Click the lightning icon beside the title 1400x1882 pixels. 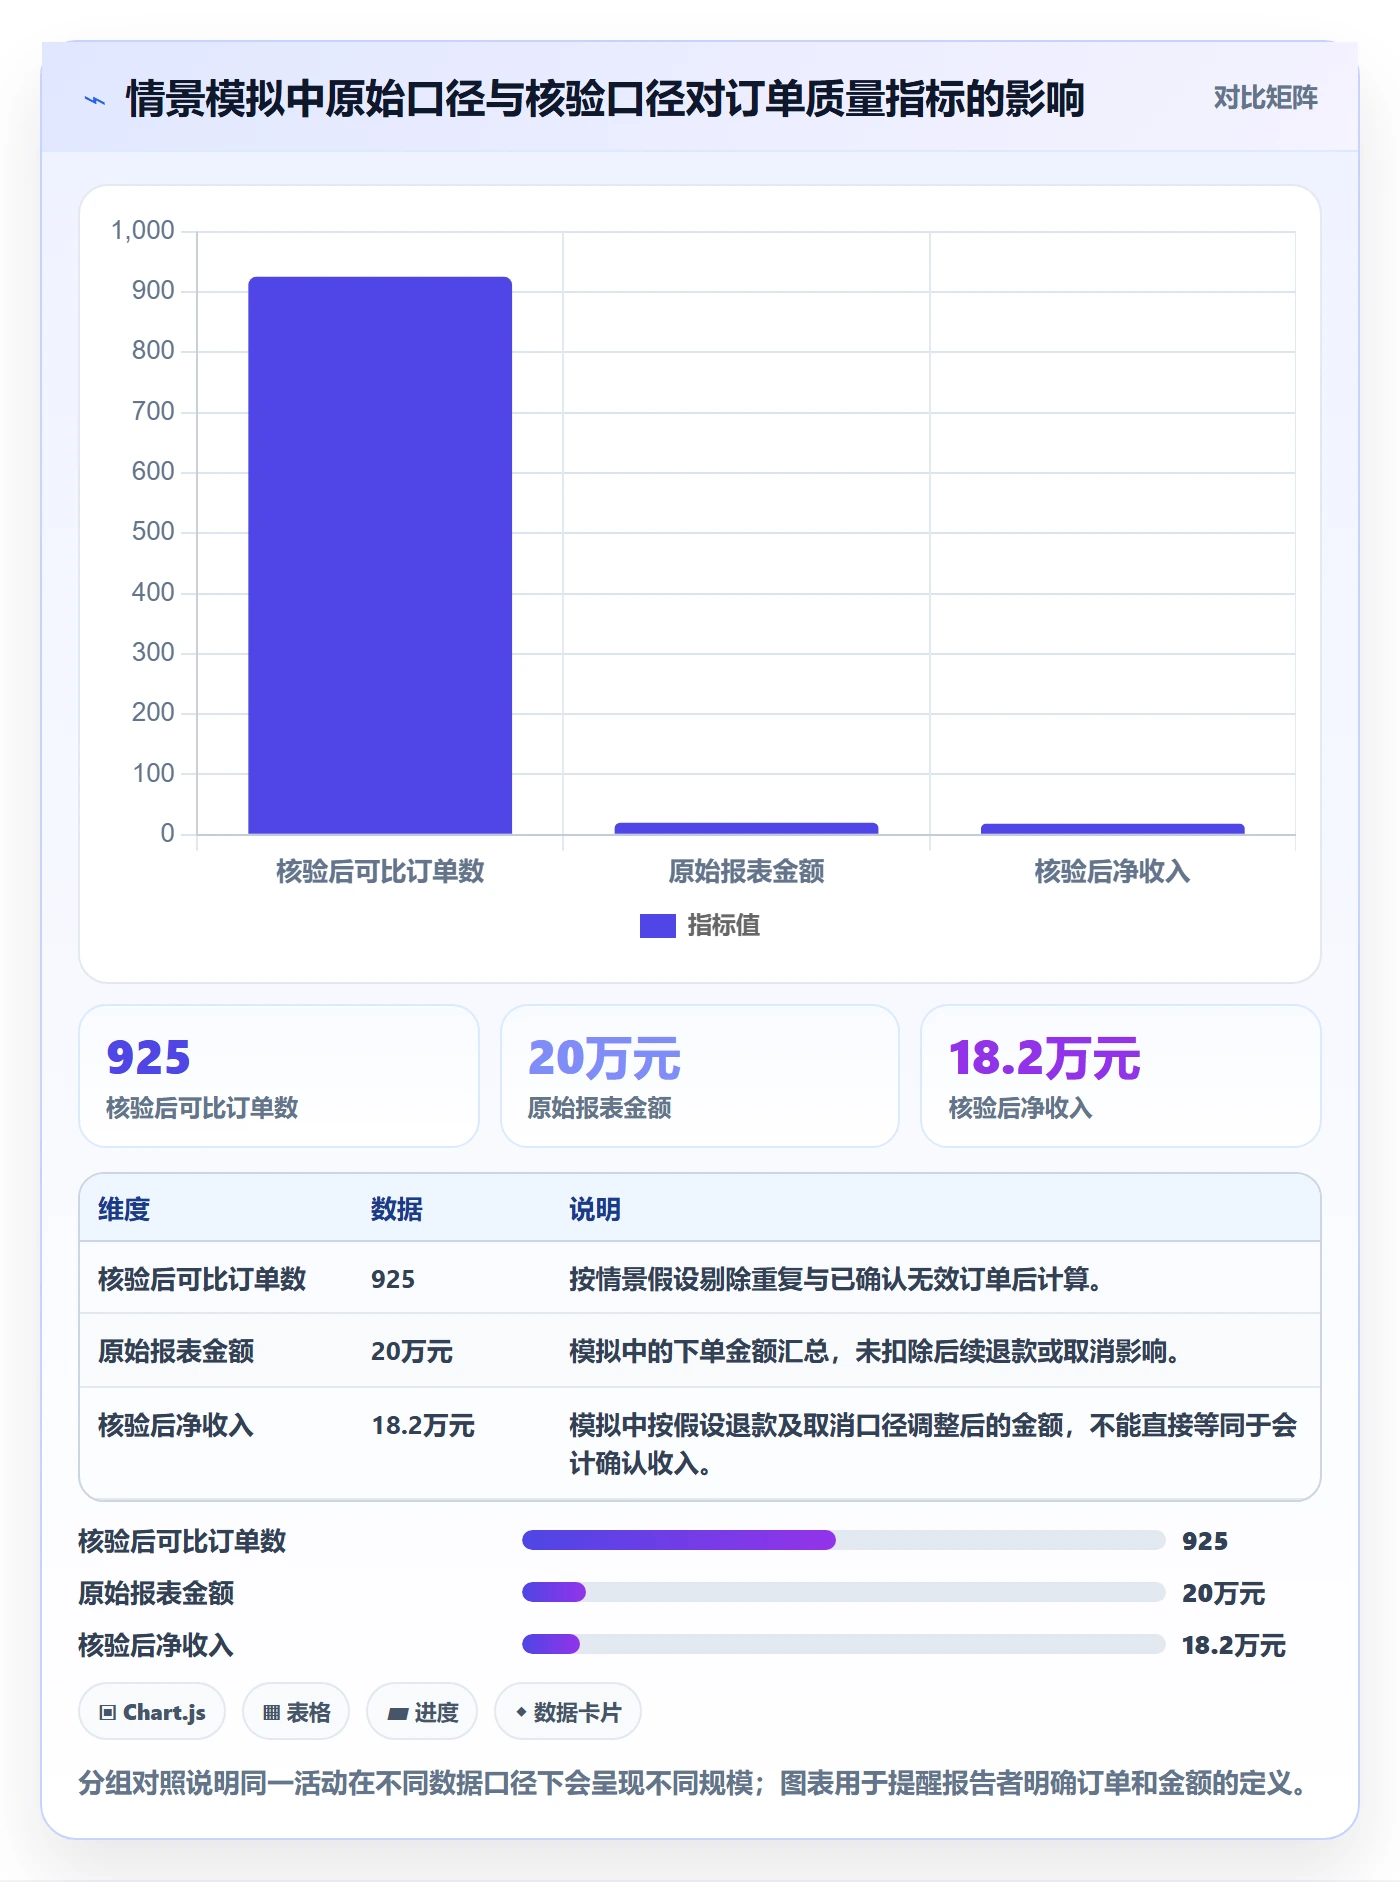tap(95, 100)
